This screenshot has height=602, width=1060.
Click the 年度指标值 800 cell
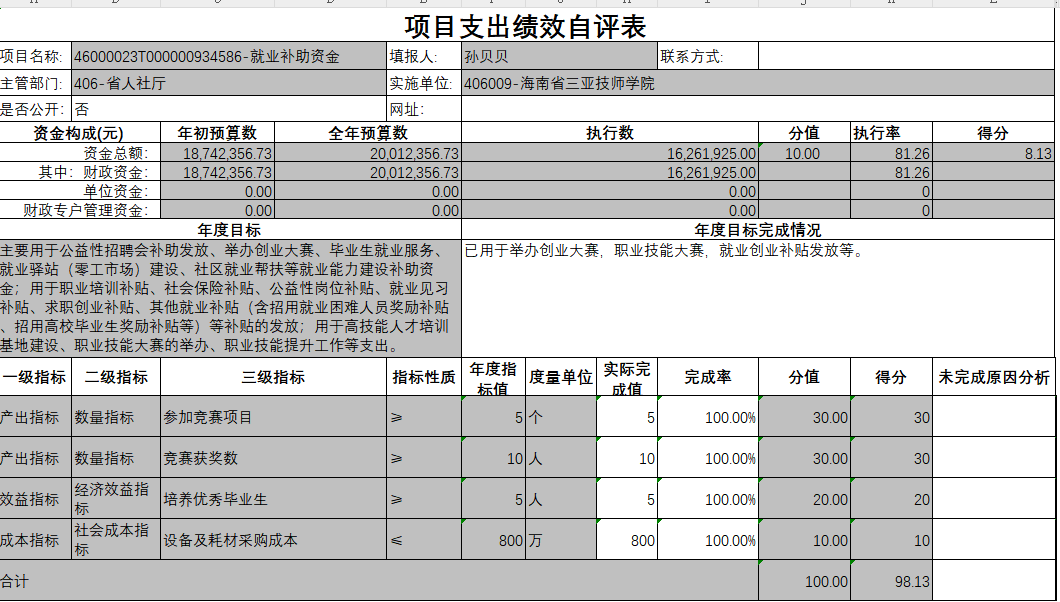point(493,539)
